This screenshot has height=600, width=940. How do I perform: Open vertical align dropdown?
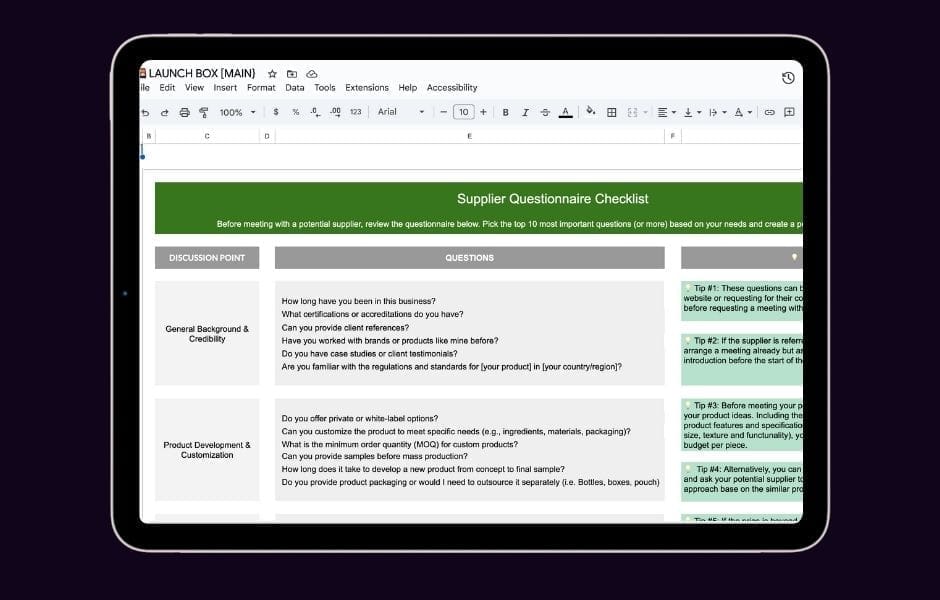pyautogui.click(x=692, y=112)
